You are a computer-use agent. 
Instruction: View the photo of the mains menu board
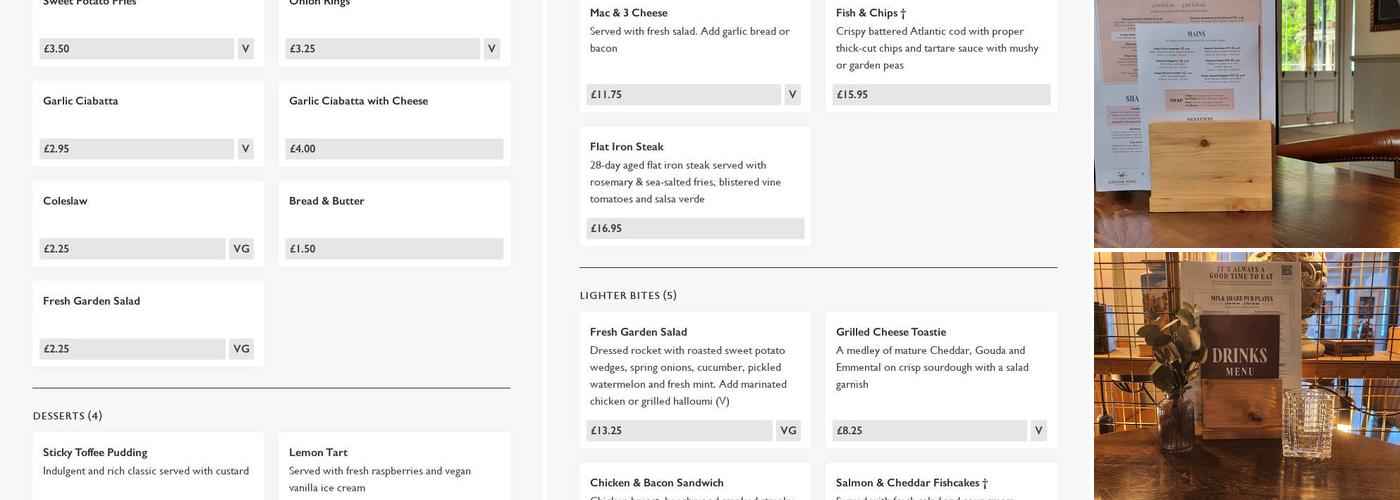(1246, 122)
